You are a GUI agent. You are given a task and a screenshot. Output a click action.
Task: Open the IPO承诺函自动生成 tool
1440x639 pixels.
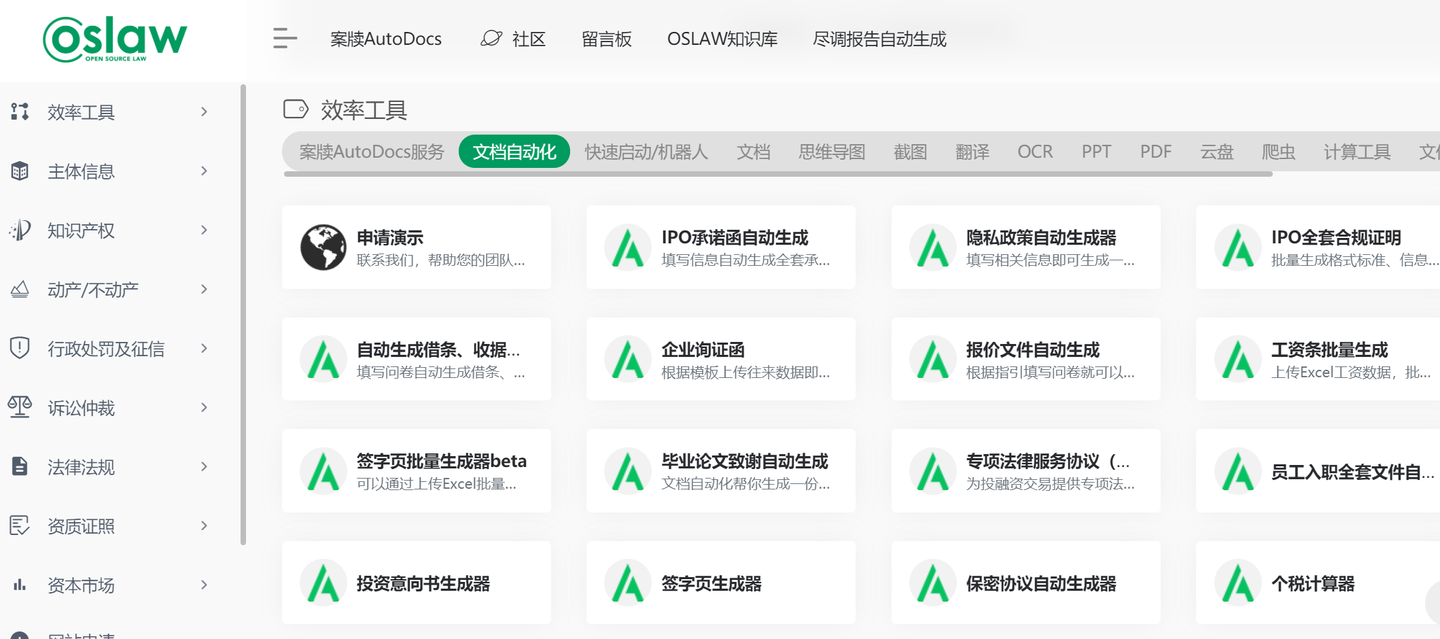tap(721, 246)
